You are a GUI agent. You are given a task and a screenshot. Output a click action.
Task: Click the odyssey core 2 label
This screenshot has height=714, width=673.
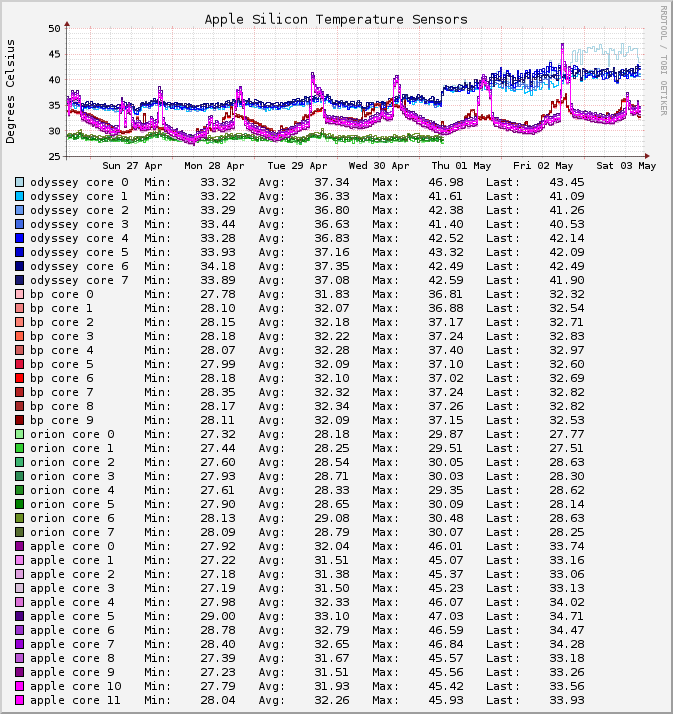point(79,210)
